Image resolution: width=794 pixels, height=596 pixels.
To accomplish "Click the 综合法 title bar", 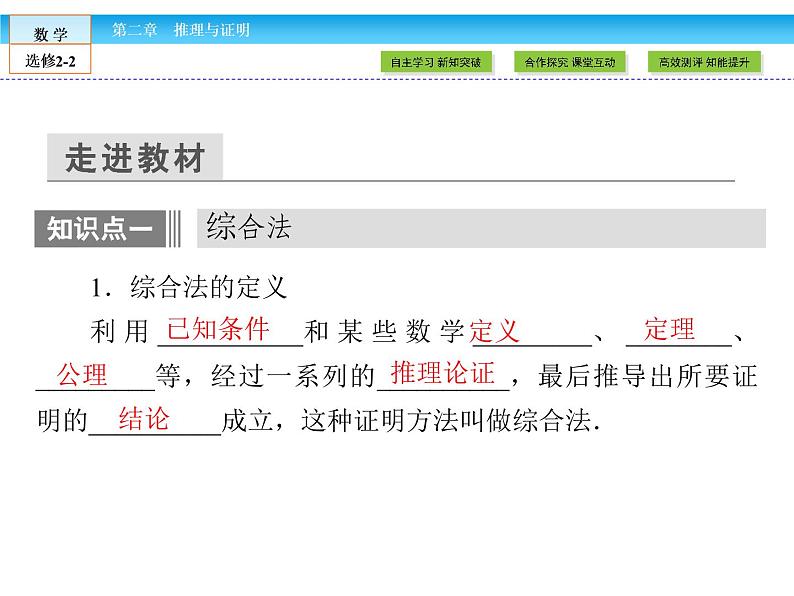I will (x=480, y=228).
